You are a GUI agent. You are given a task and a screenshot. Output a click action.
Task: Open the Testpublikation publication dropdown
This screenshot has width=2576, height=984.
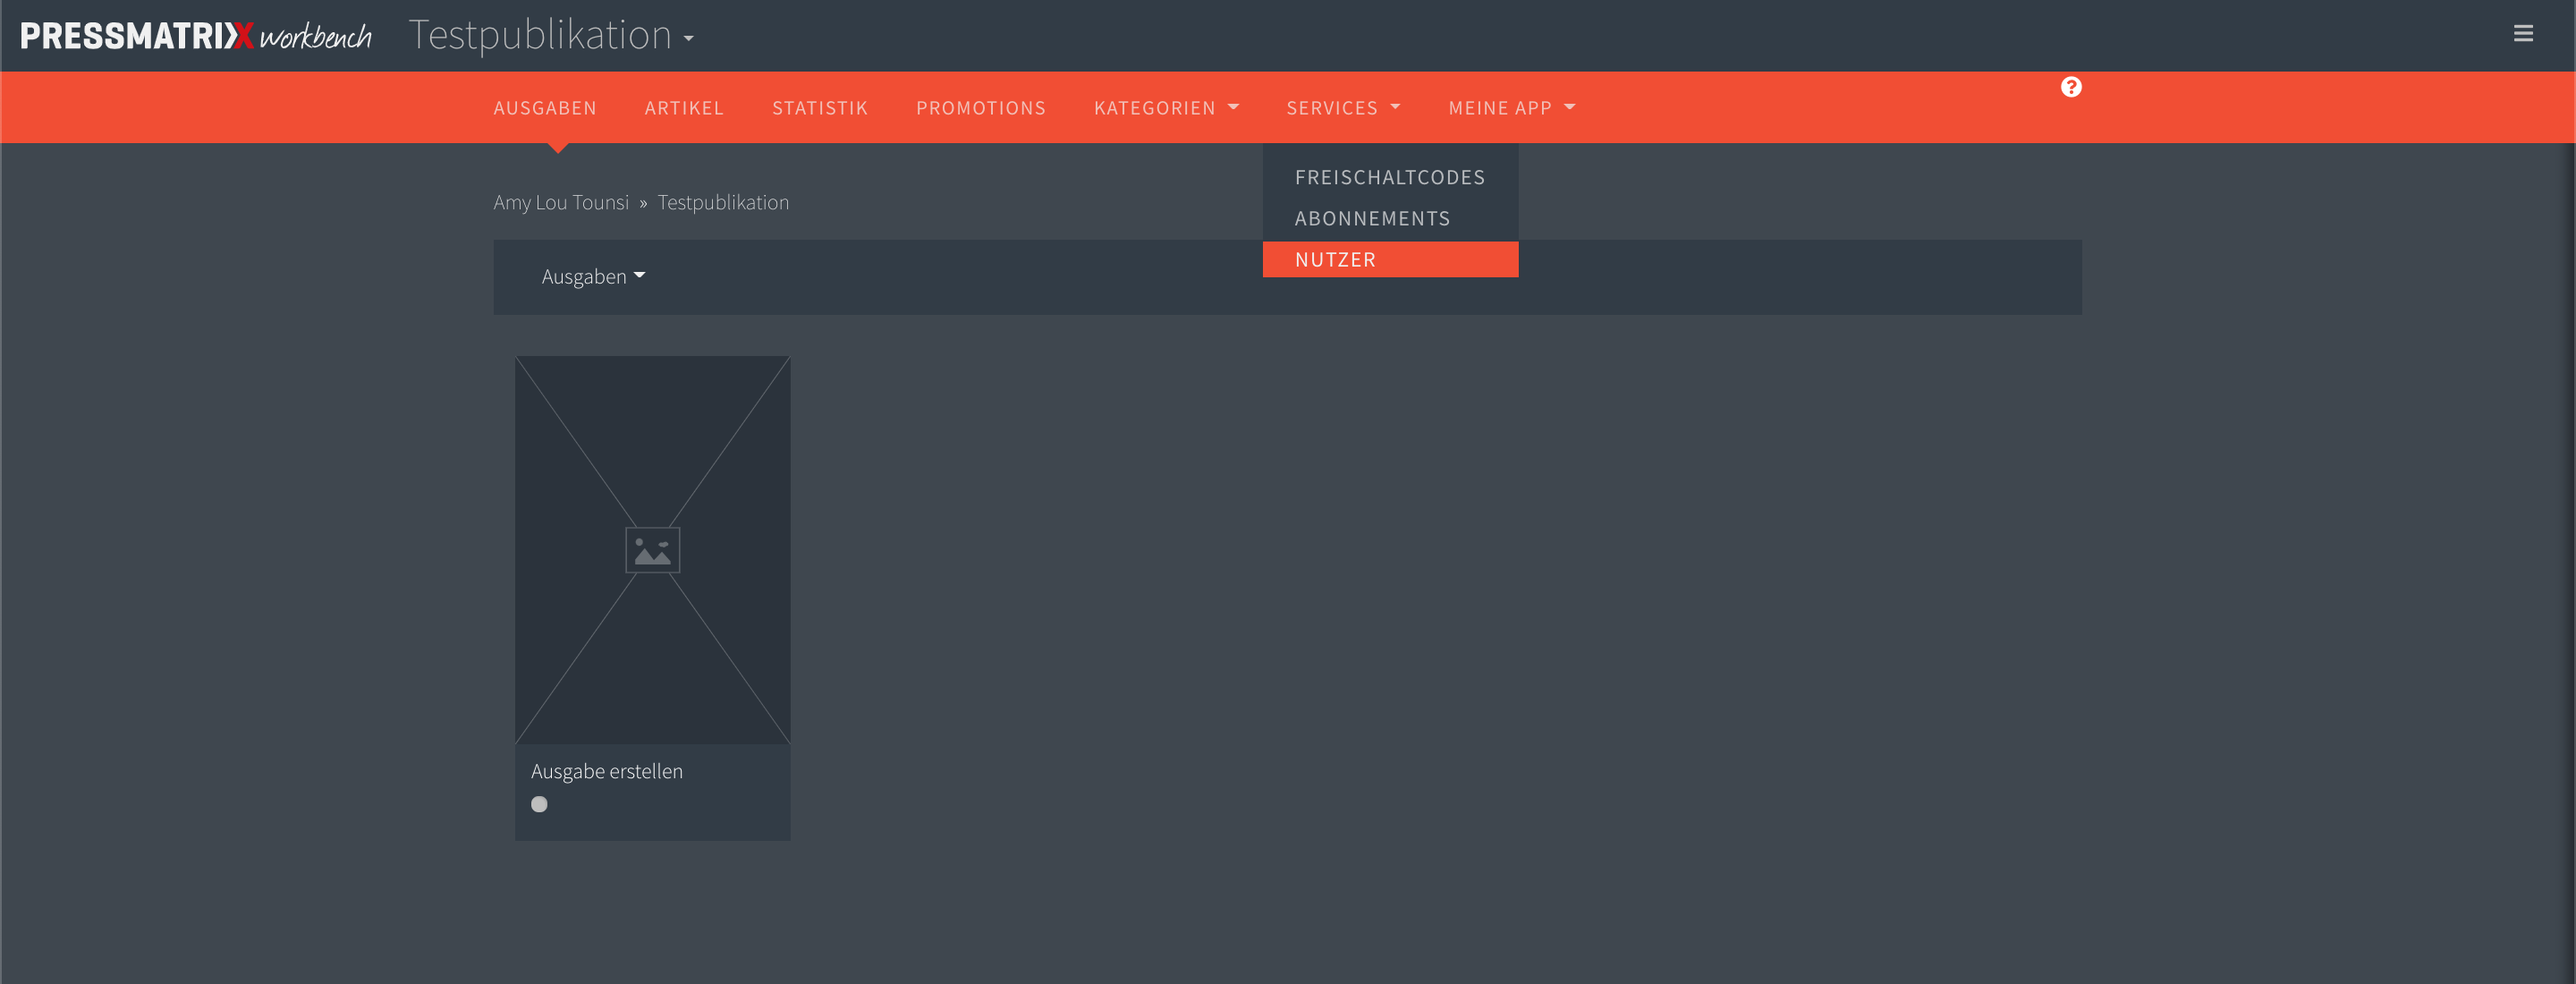551,36
